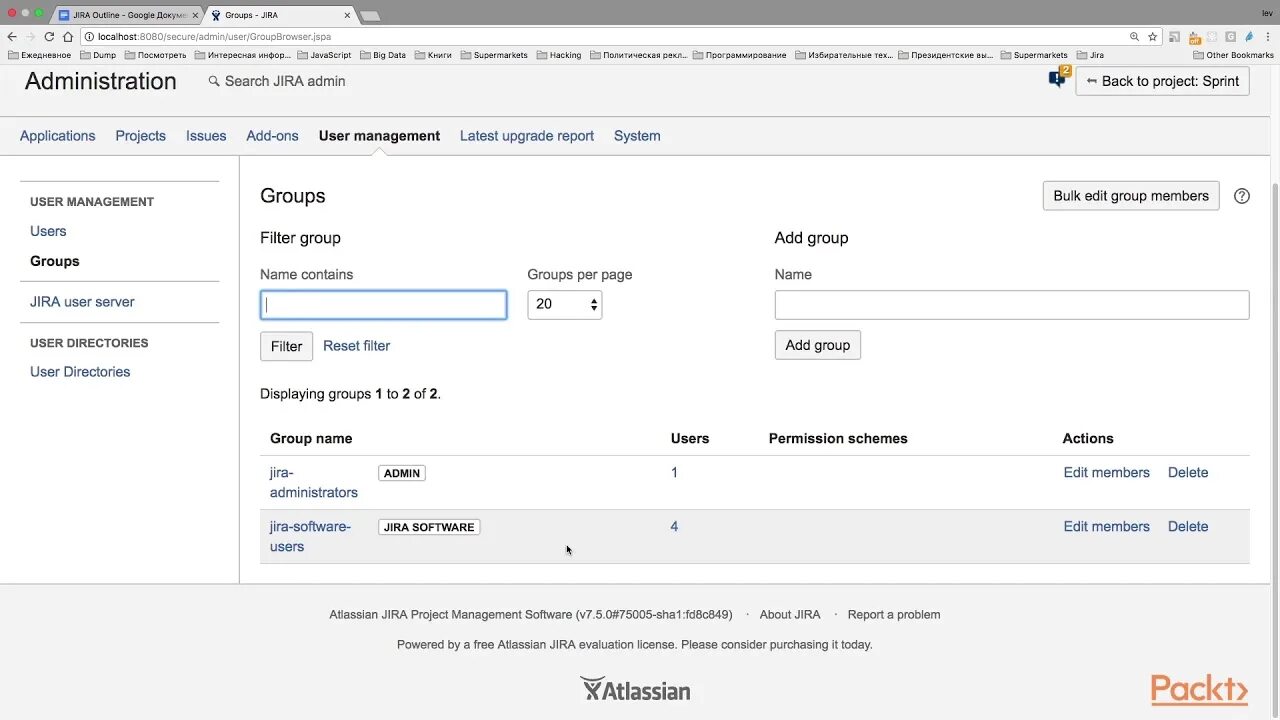The height and width of the screenshot is (720, 1280).
Task: Edit members of jira-administrators
Action: 1106,472
